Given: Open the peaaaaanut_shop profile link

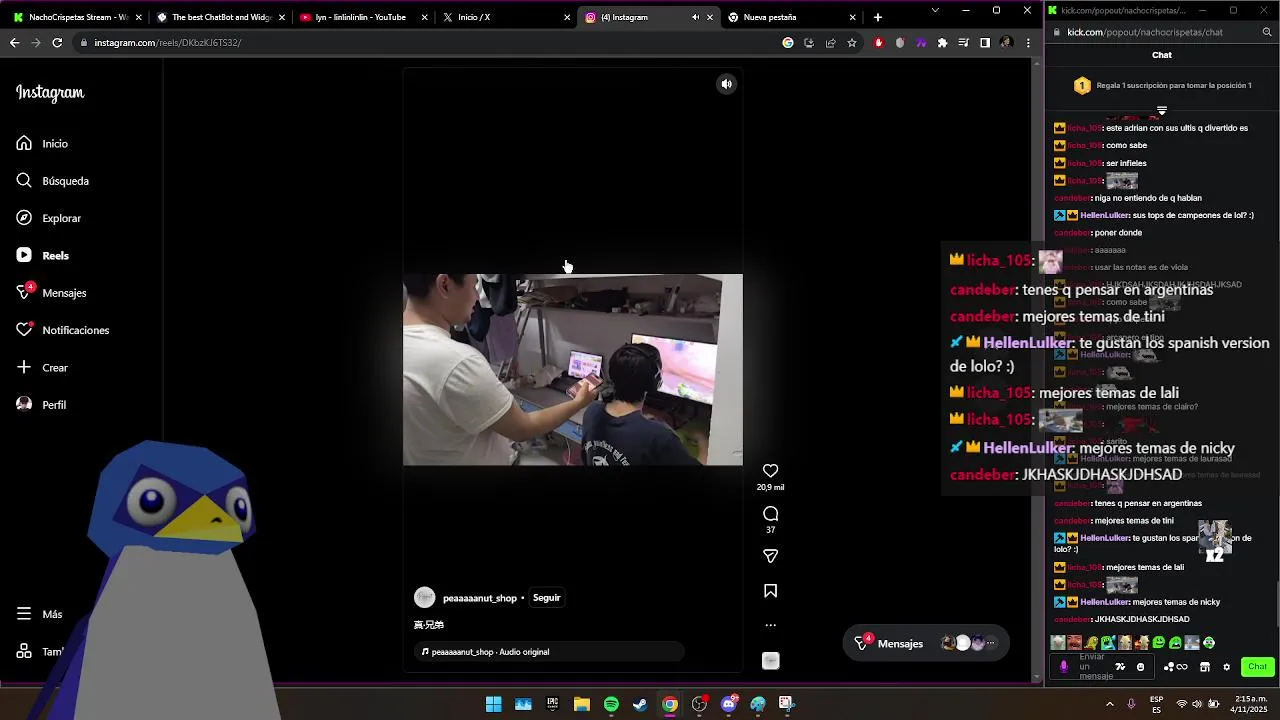Looking at the screenshot, I should click(480, 598).
